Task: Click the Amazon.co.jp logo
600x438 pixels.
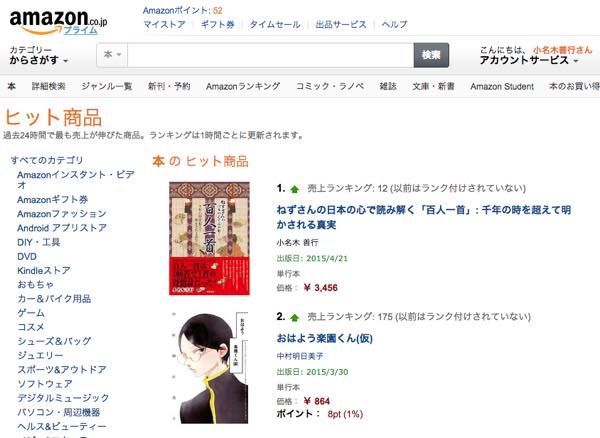Action: click(x=58, y=20)
